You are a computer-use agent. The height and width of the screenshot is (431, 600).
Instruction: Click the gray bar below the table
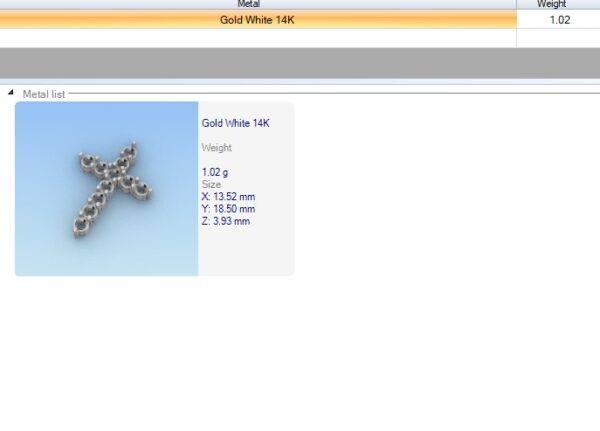(300, 62)
